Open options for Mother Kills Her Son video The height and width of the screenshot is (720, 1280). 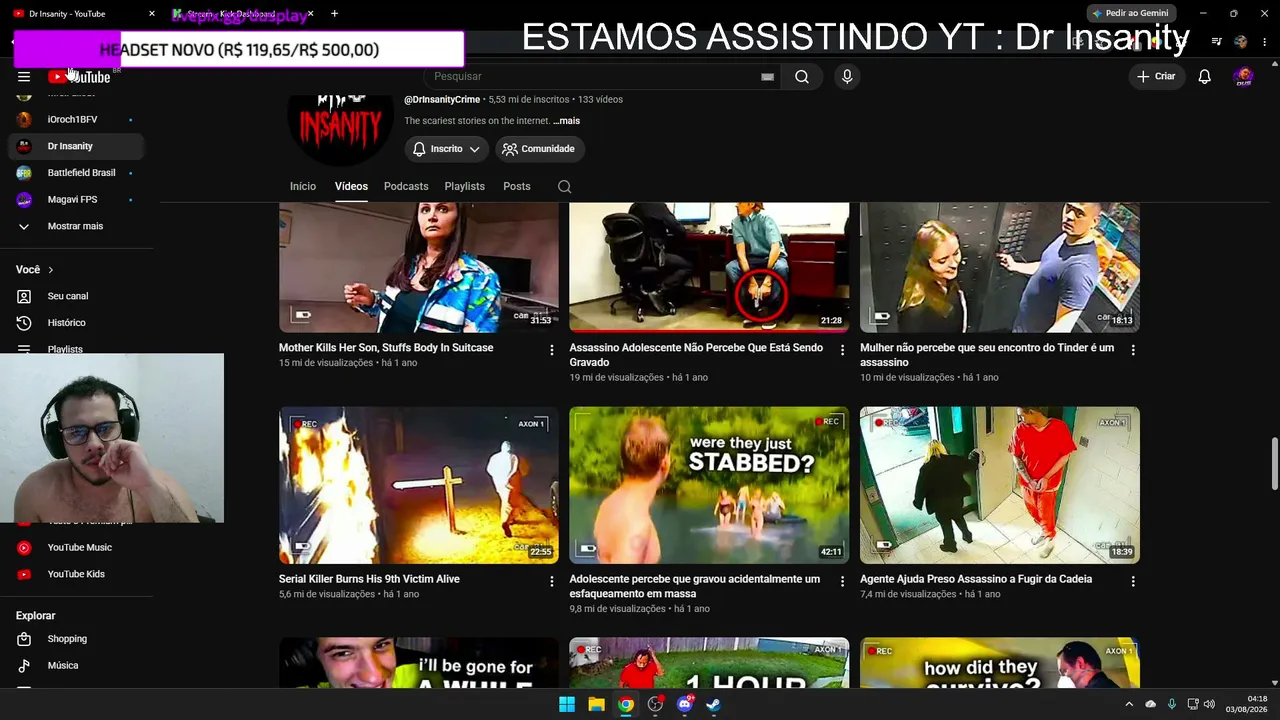552,350
